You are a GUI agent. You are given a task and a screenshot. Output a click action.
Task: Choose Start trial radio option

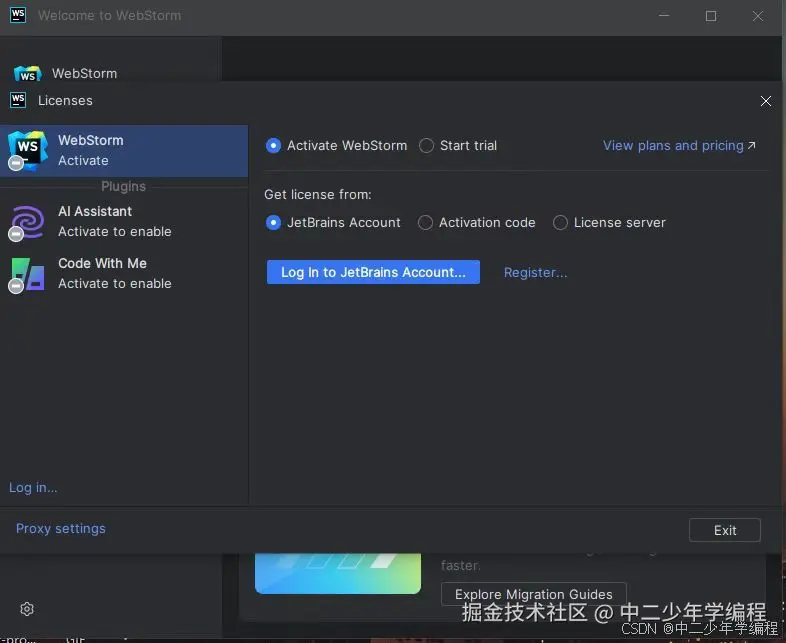(458, 145)
